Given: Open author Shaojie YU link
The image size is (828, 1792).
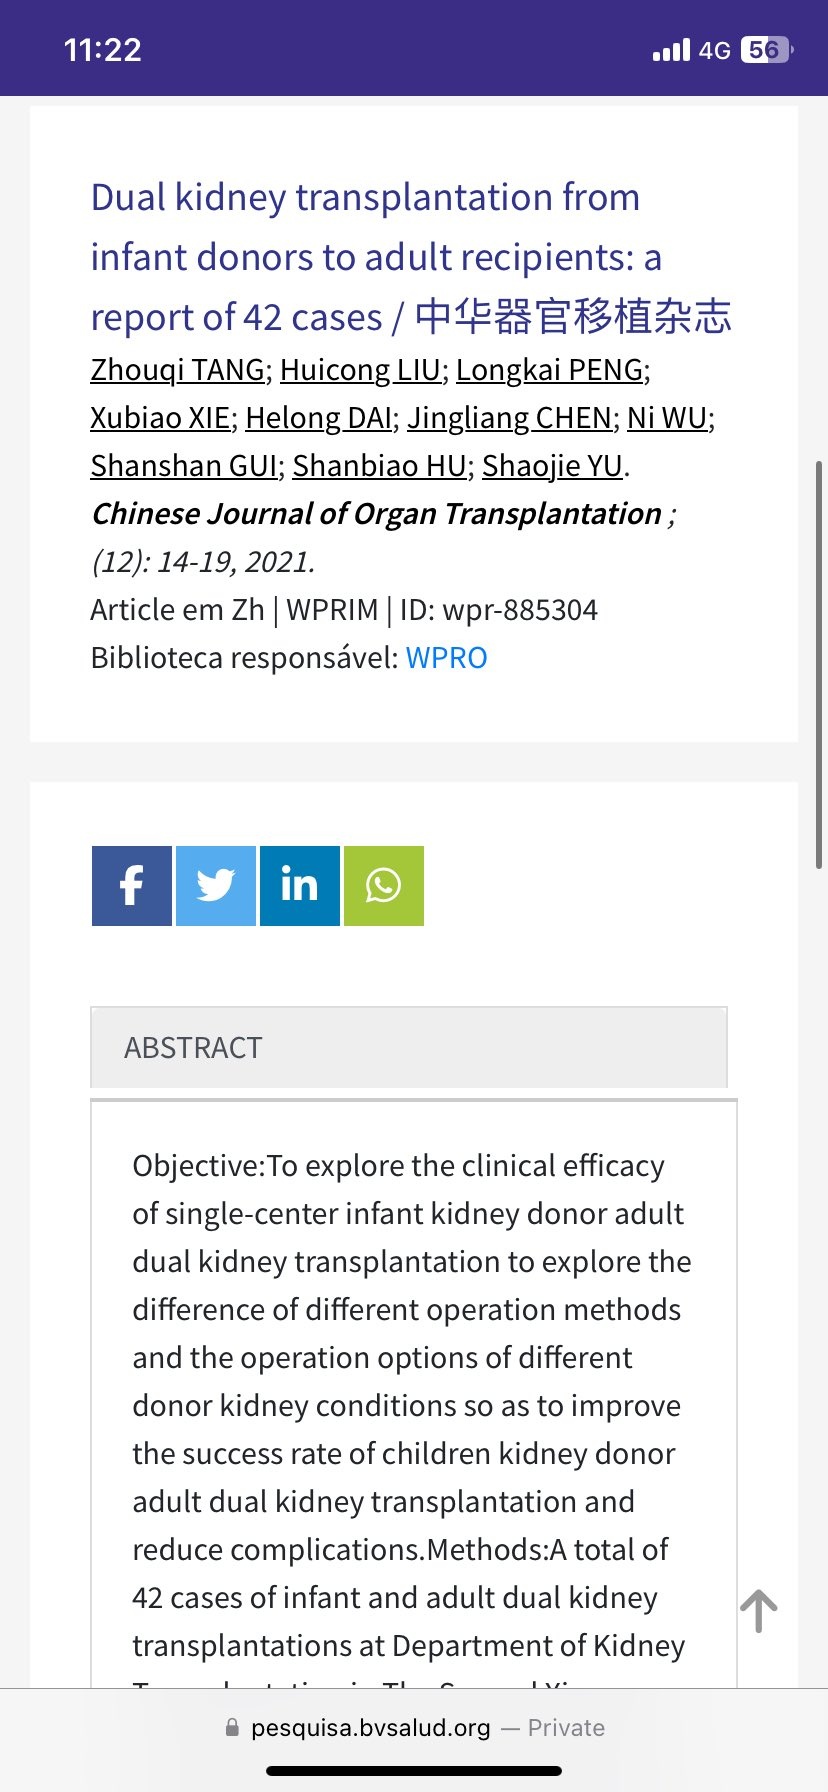Looking at the screenshot, I should [552, 466].
